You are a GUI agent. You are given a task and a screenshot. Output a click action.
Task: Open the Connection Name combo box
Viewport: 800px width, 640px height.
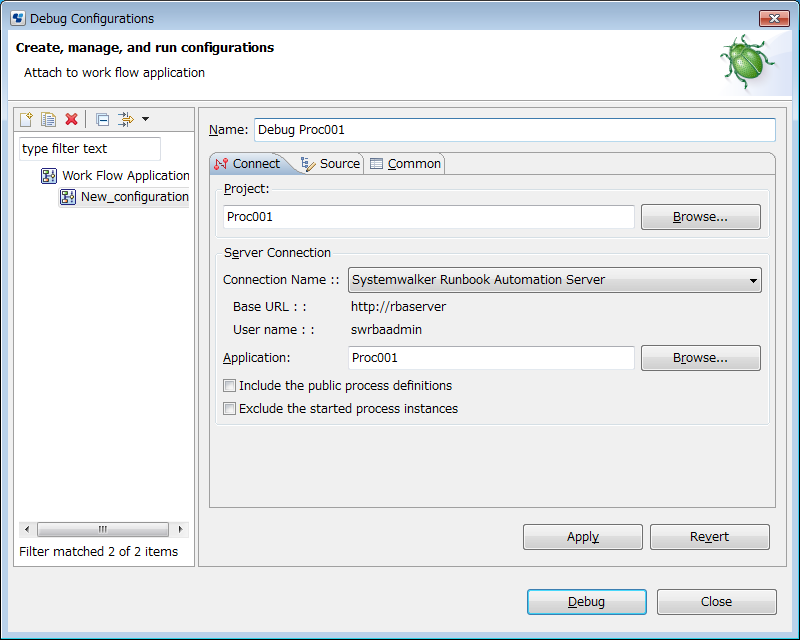[555, 280]
